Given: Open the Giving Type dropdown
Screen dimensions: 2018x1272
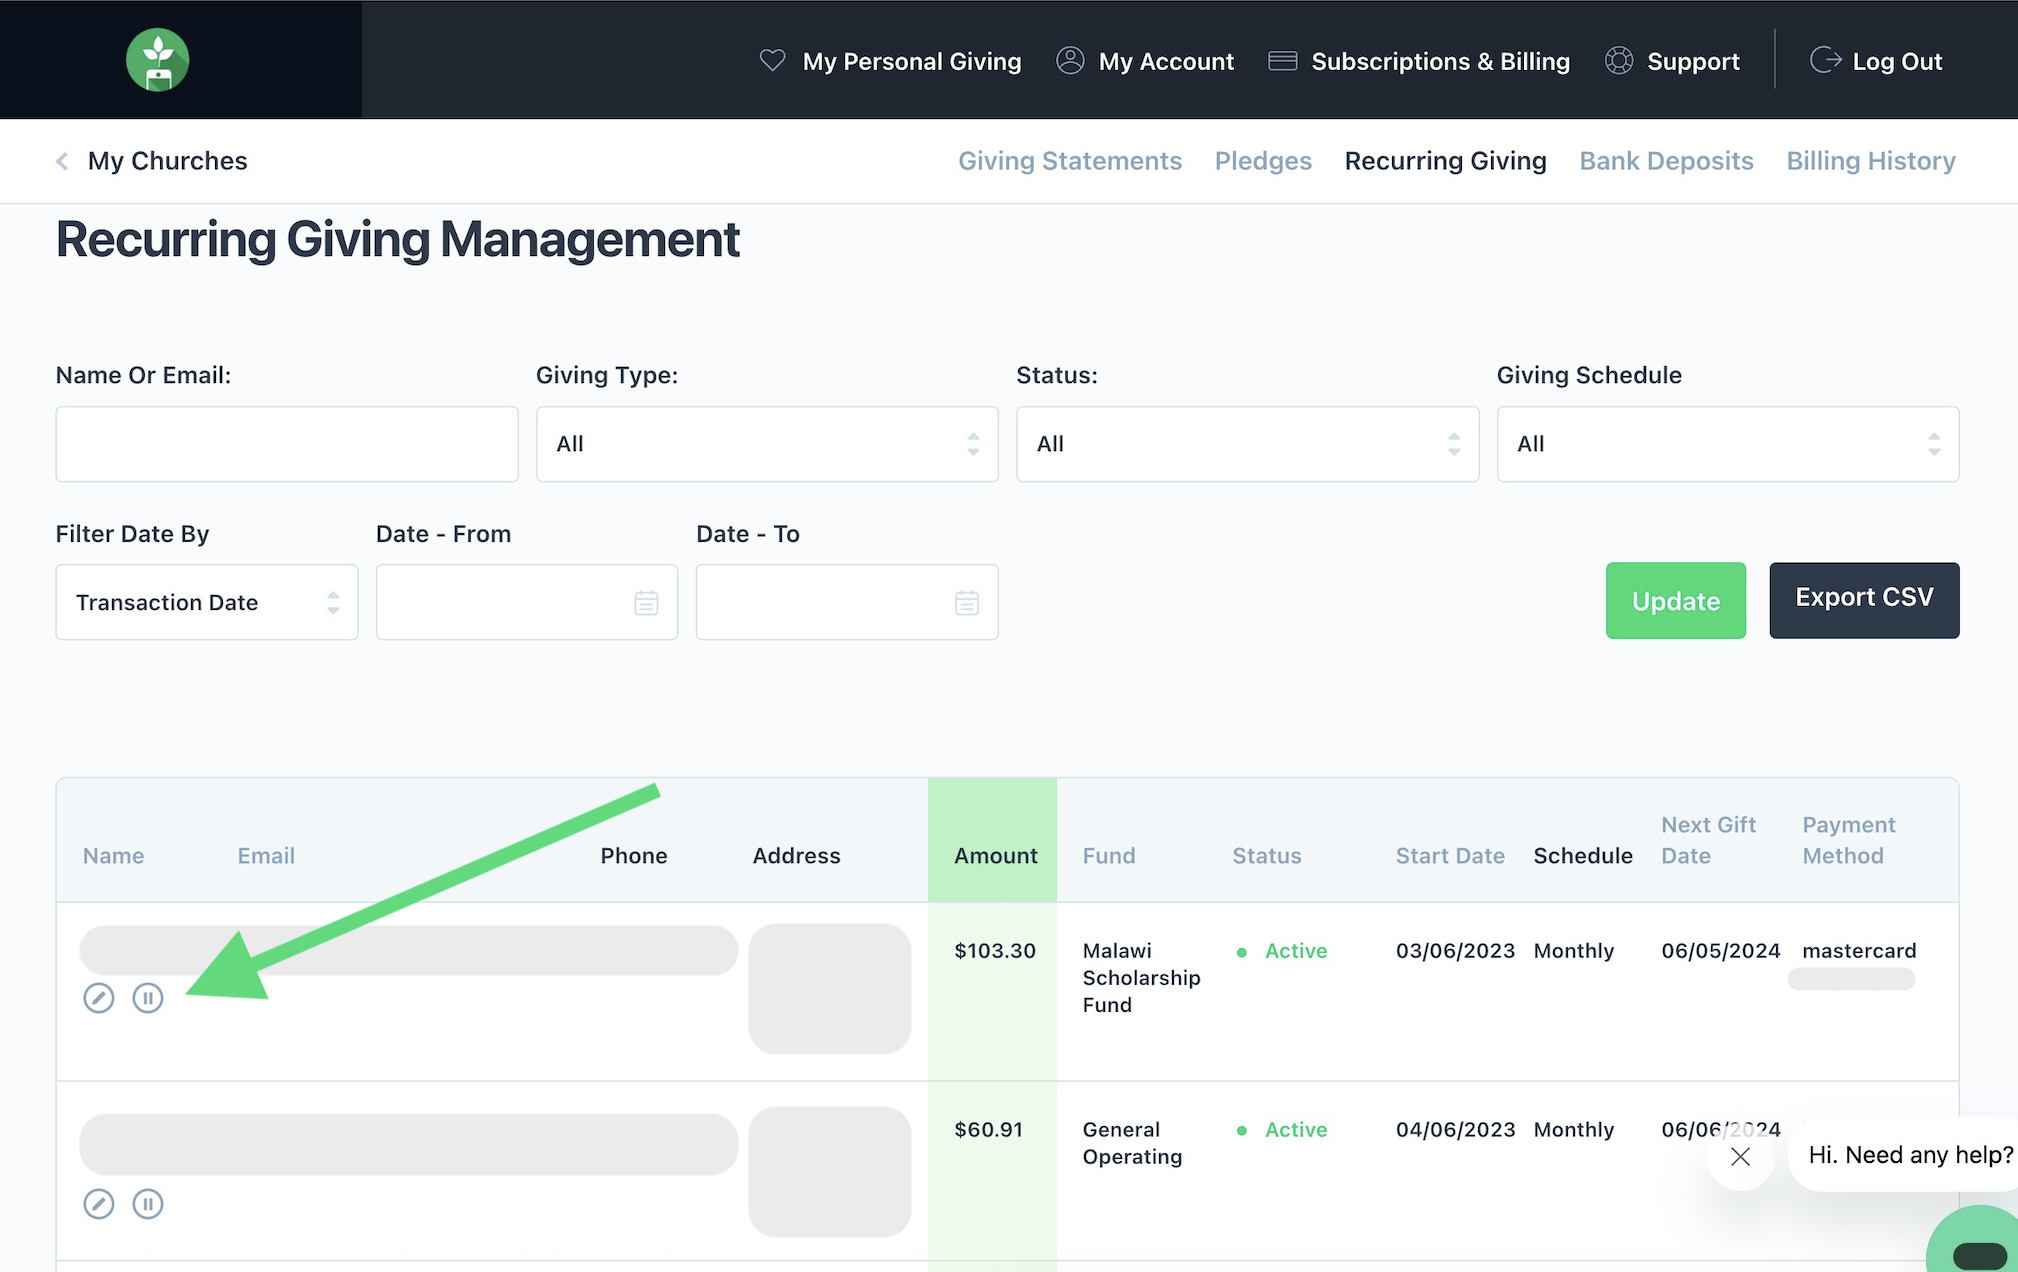Looking at the screenshot, I should point(767,444).
